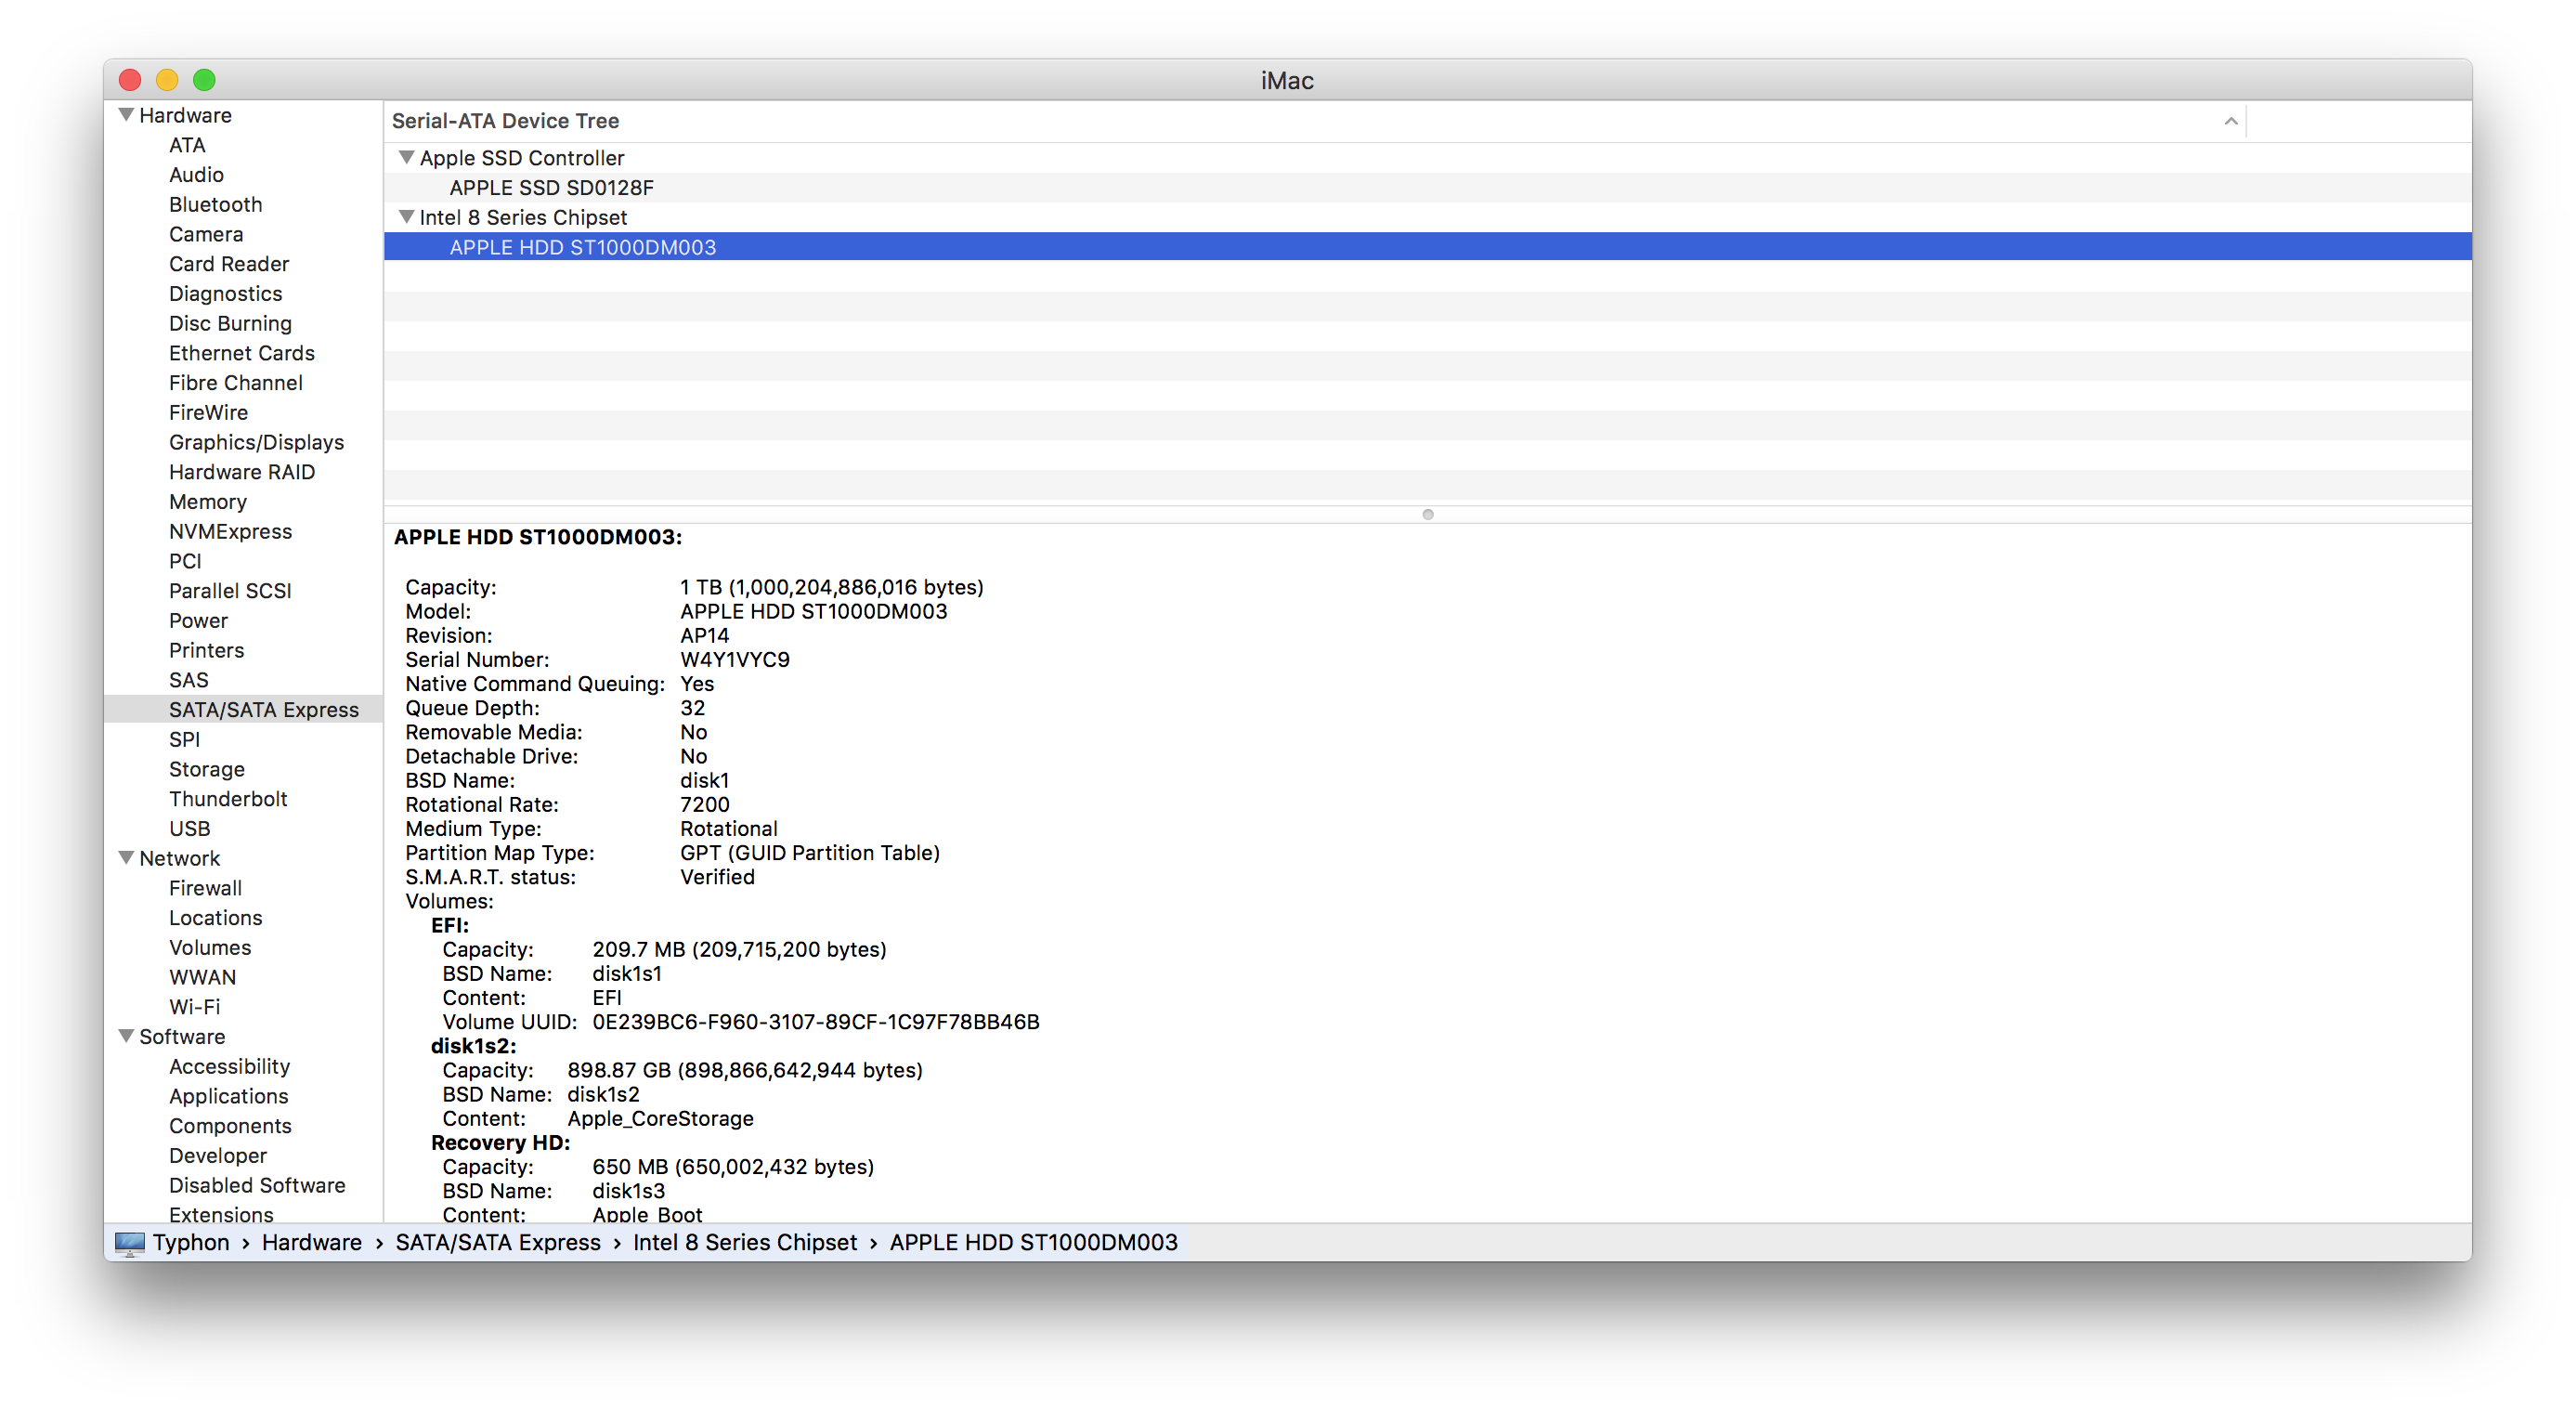Image resolution: width=2576 pixels, height=1410 pixels.
Task: Collapse the Network section in the sidebar
Action: tap(125, 858)
